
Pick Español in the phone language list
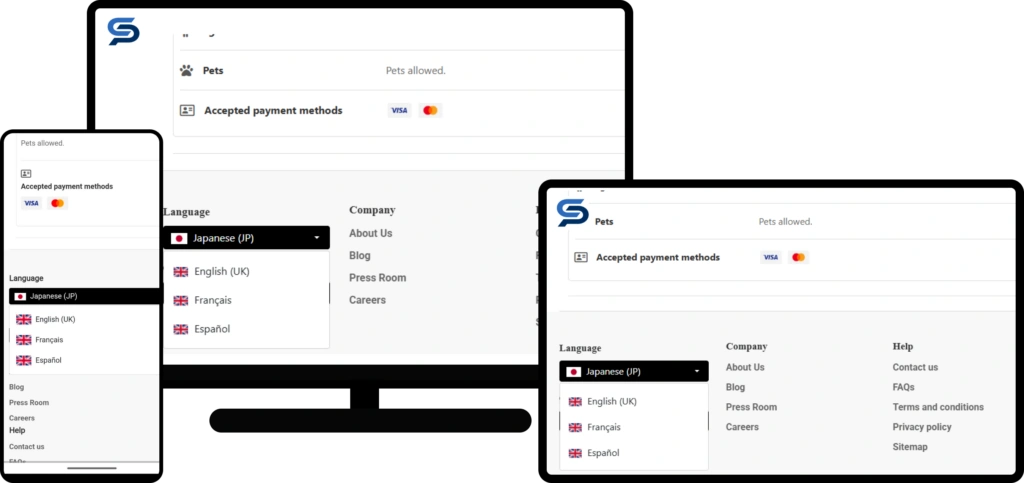pyautogui.click(x=48, y=360)
